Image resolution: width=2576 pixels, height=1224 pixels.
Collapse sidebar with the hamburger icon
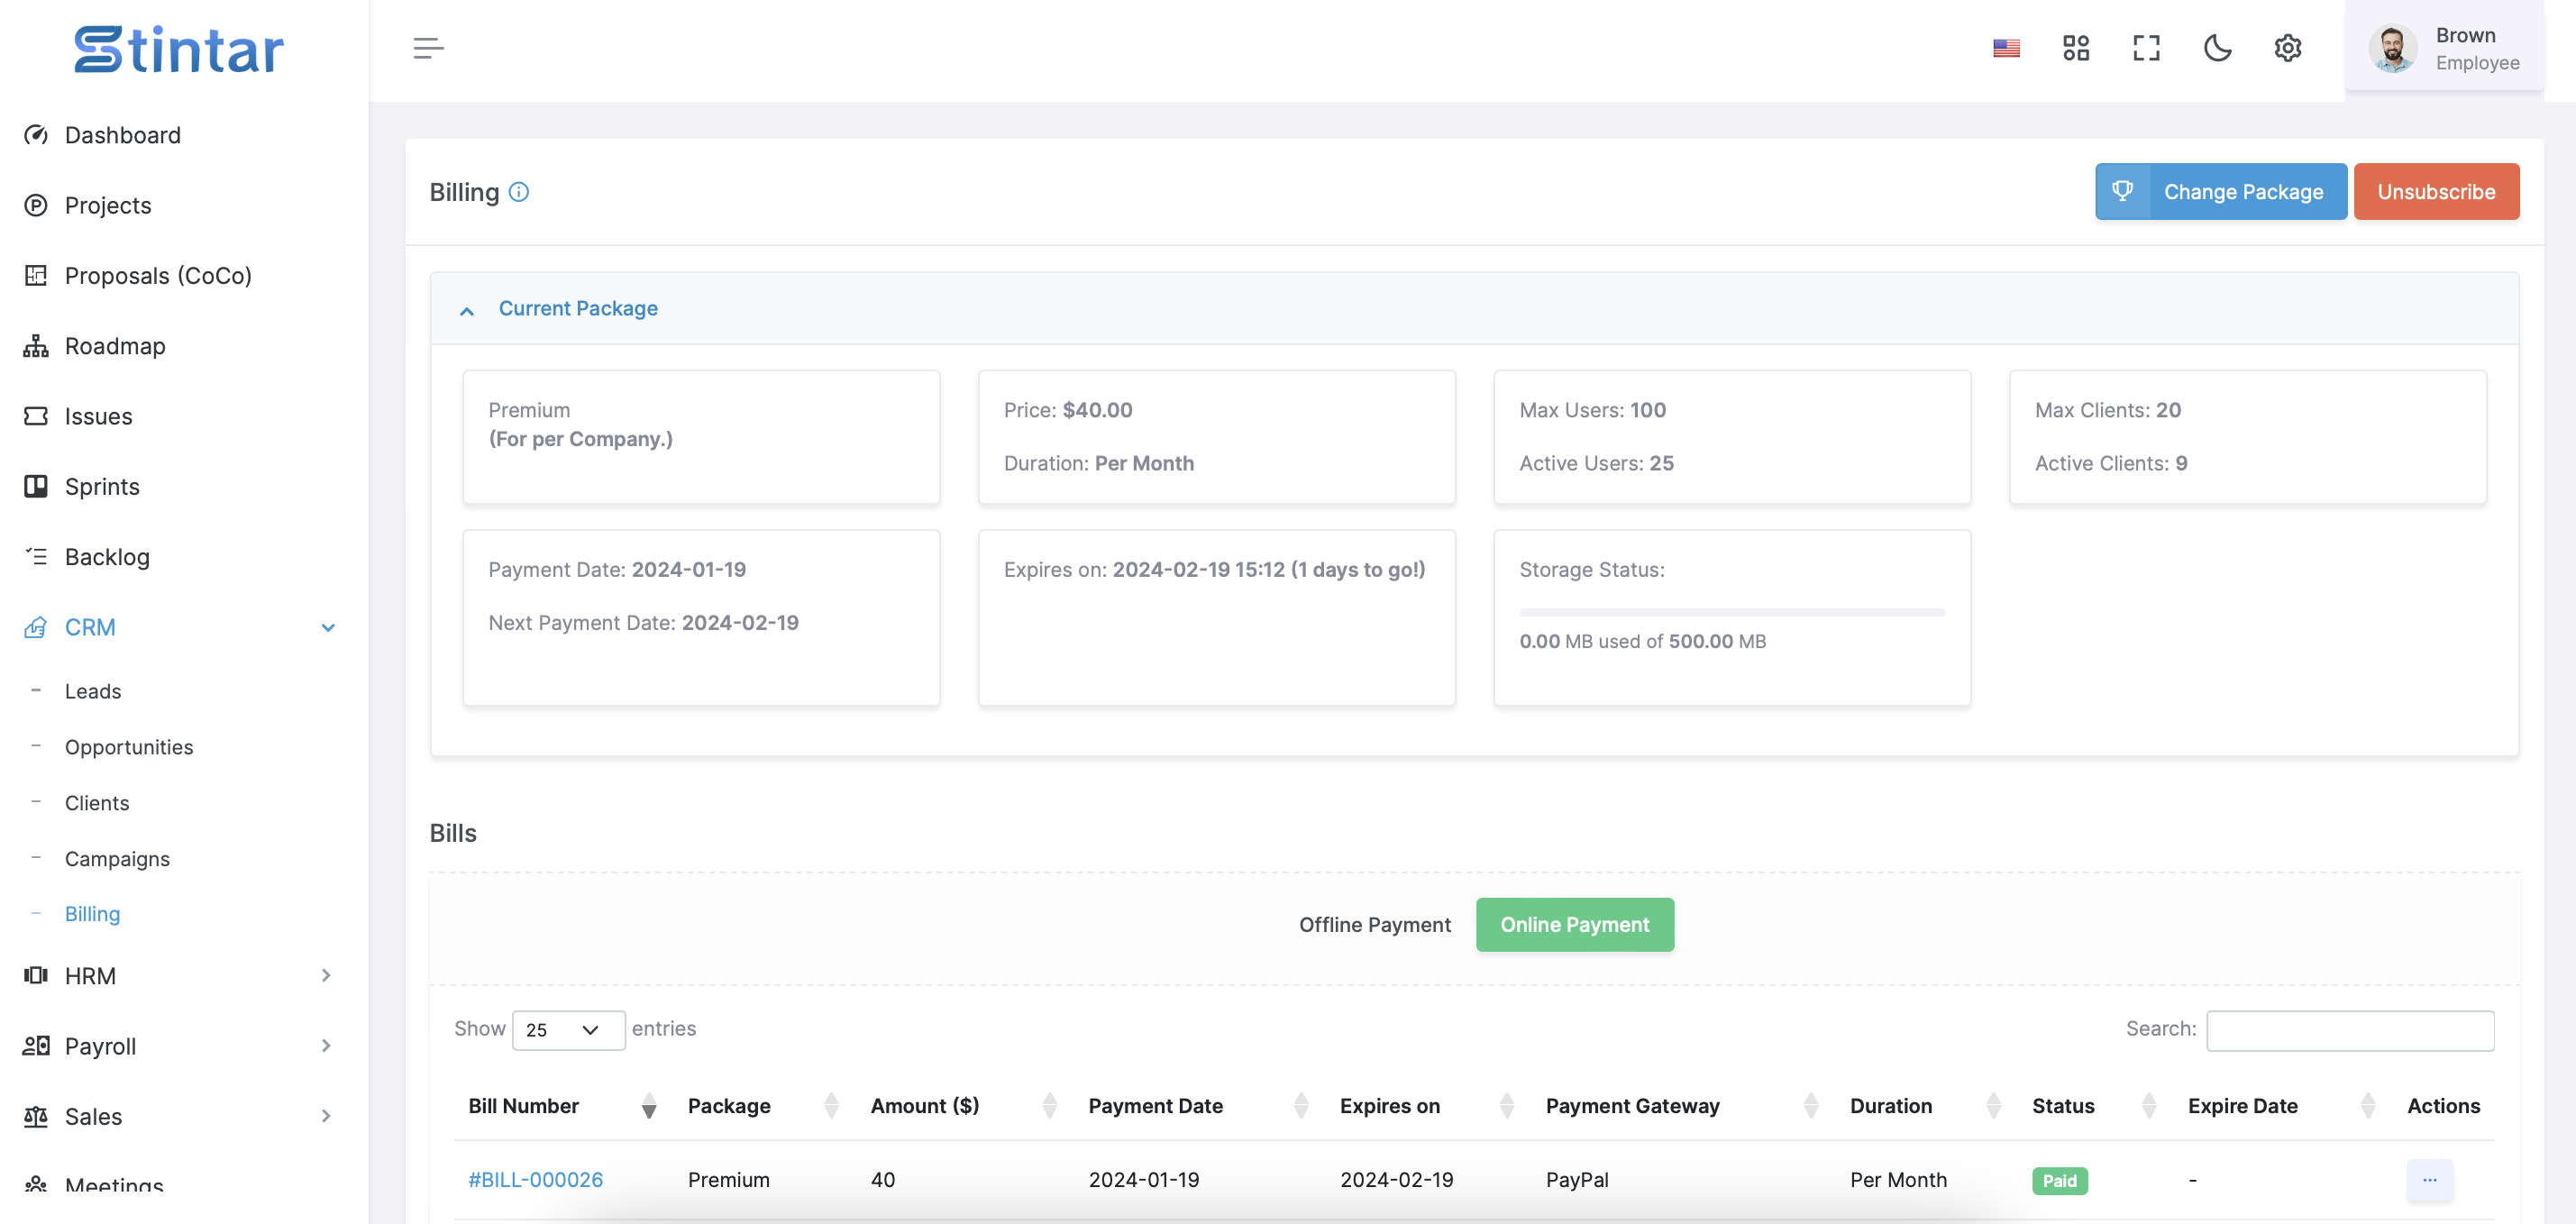(428, 48)
